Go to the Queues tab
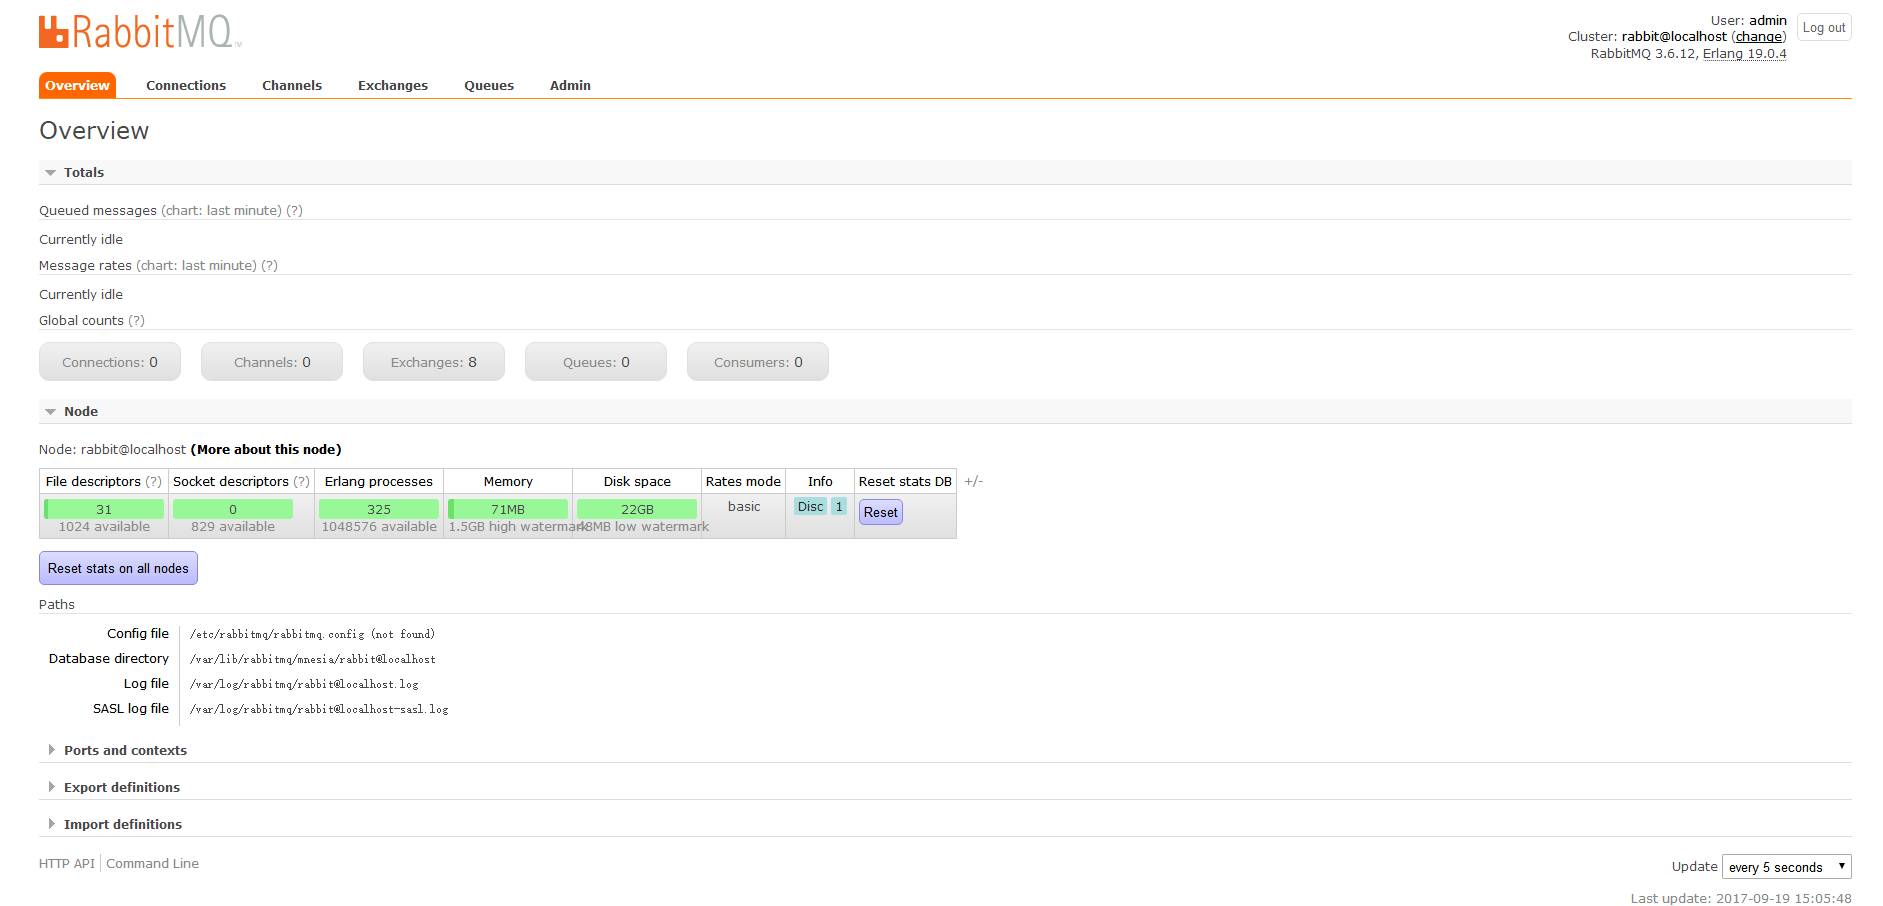Screen dimensions: 1883x906 pyautogui.click(x=489, y=85)
